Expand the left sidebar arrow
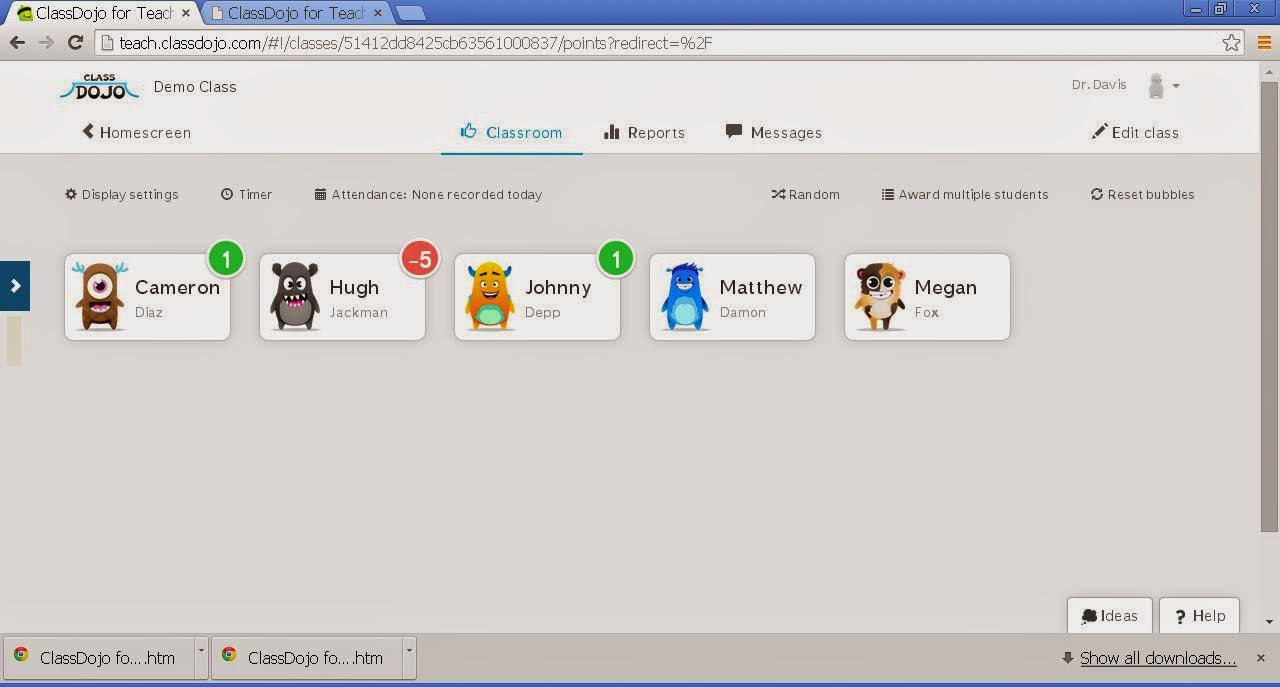Image resolution: width=1280 pixels, height=687 pixels. [x=15, y=285]
